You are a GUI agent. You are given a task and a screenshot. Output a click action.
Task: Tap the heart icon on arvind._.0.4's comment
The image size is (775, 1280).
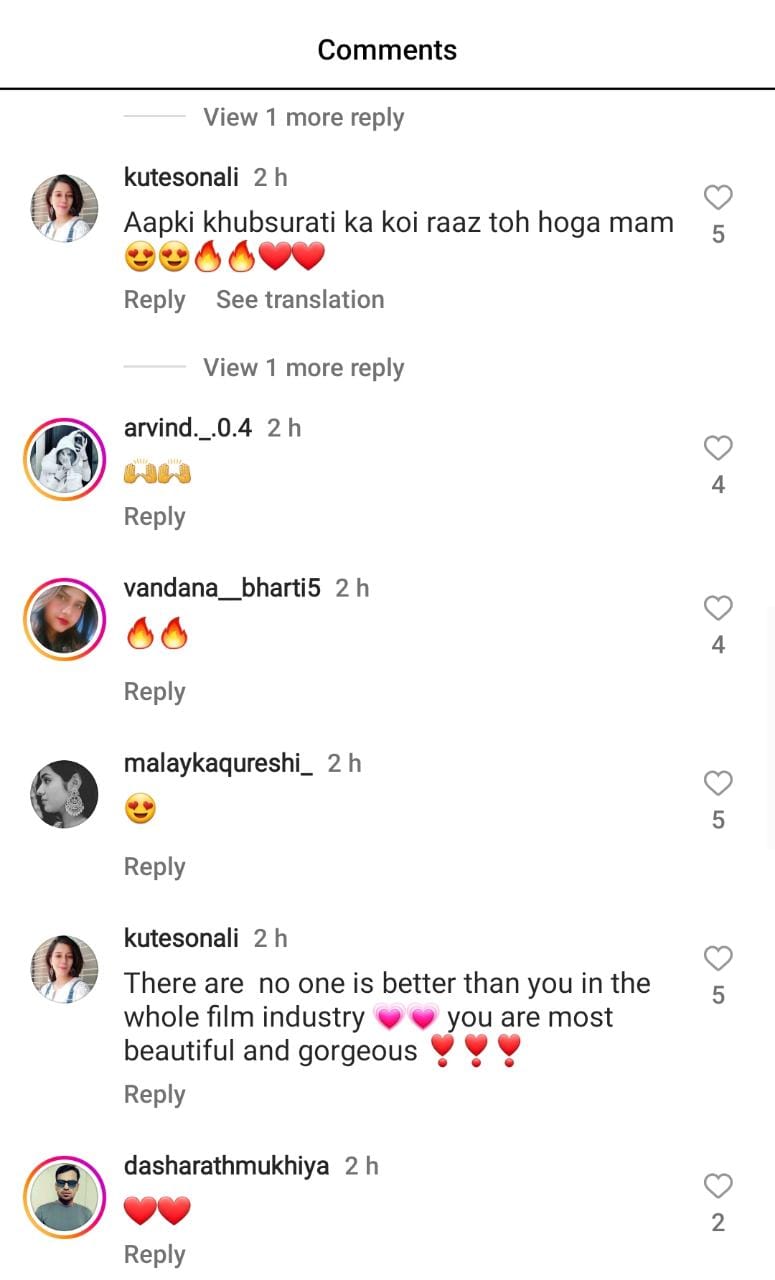click(717, 448)
